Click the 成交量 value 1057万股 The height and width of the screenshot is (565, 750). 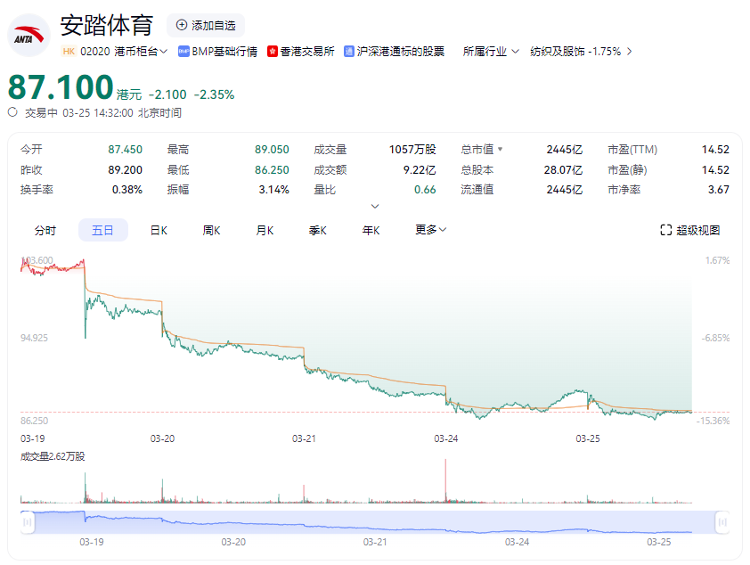click(x=412, y=149)
